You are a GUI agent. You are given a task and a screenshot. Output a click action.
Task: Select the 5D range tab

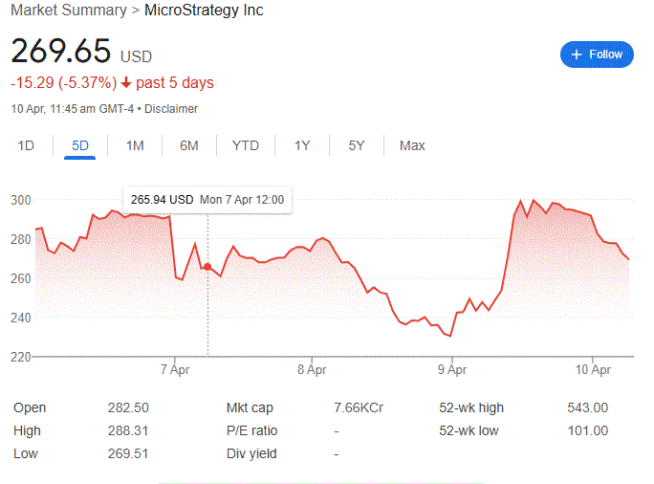coord(80,146)
